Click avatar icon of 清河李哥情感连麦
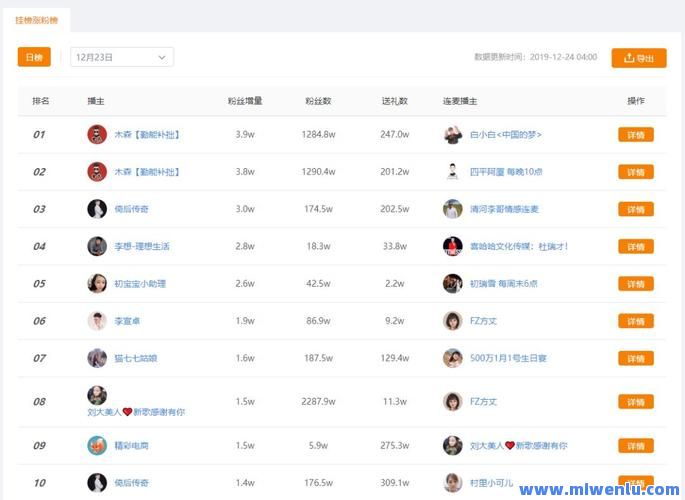 click(453, 209)
